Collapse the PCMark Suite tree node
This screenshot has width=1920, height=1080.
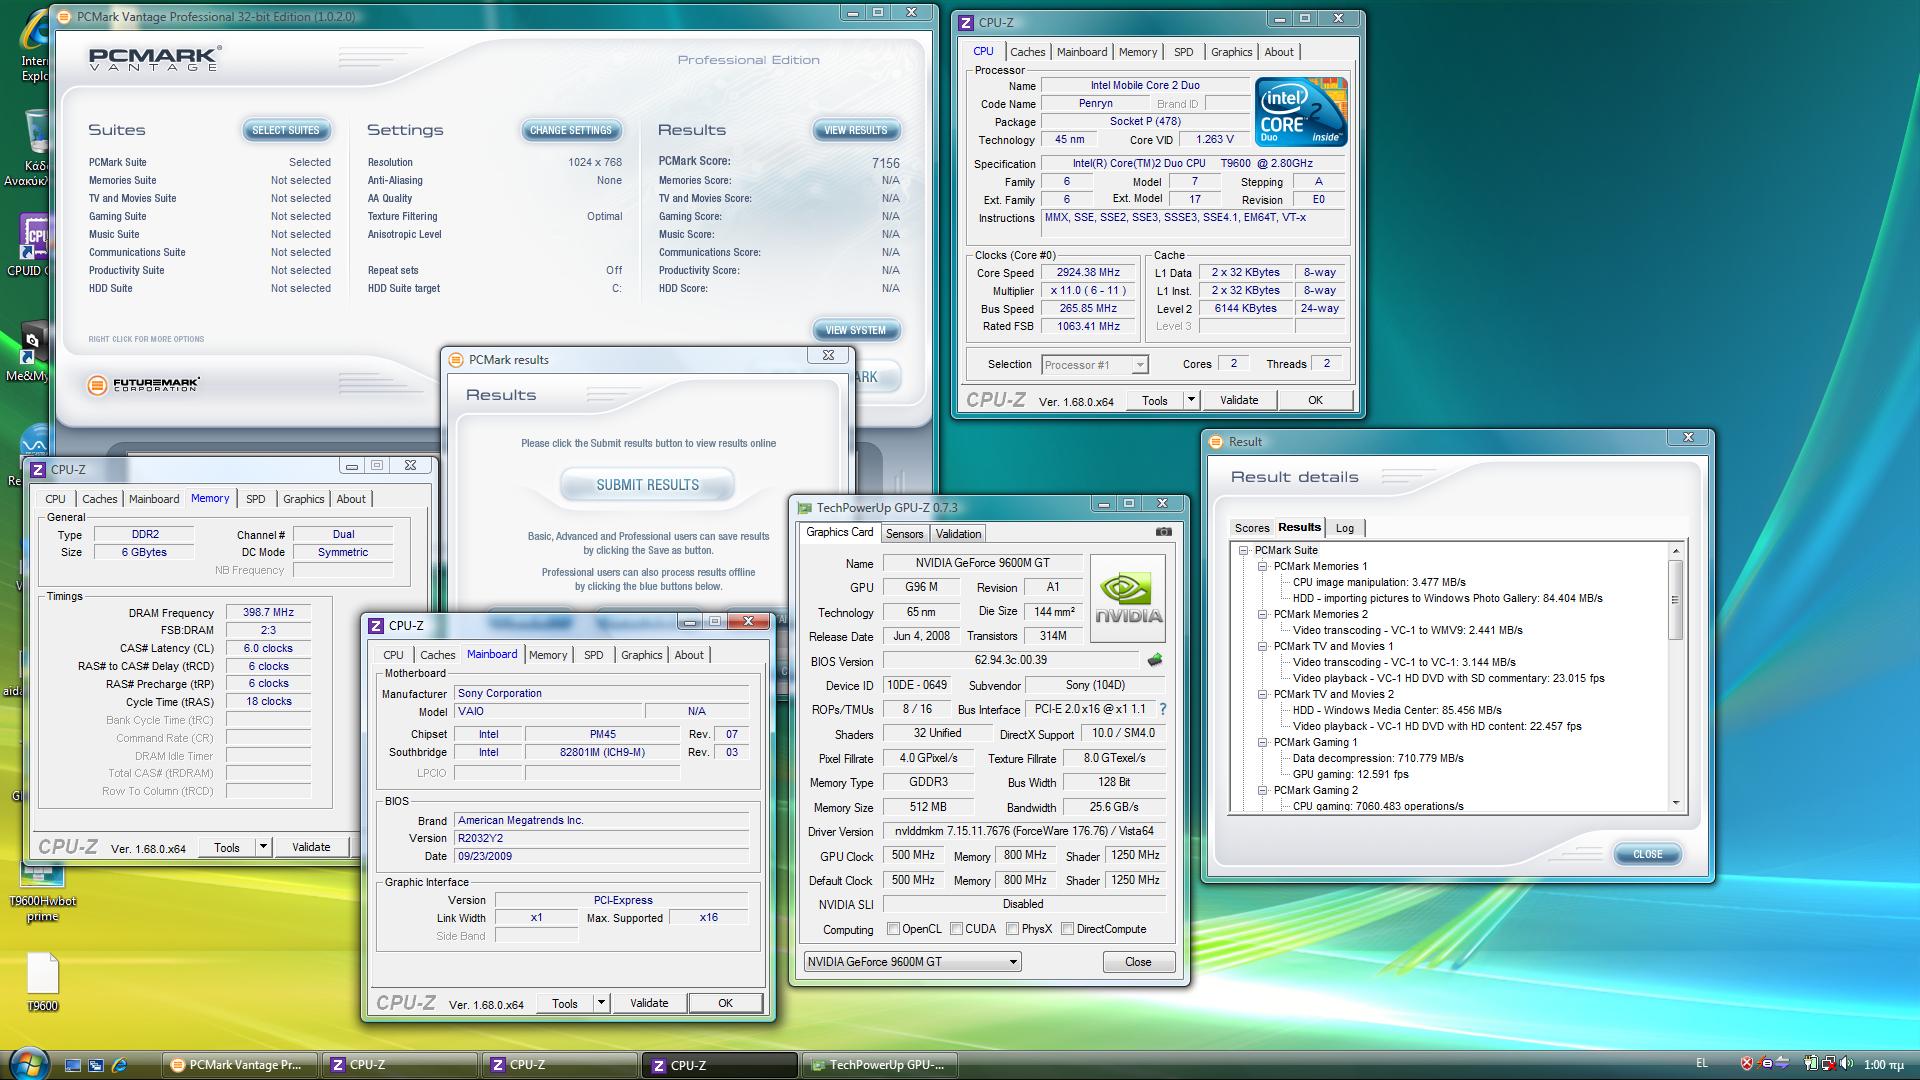[1243, 551]
